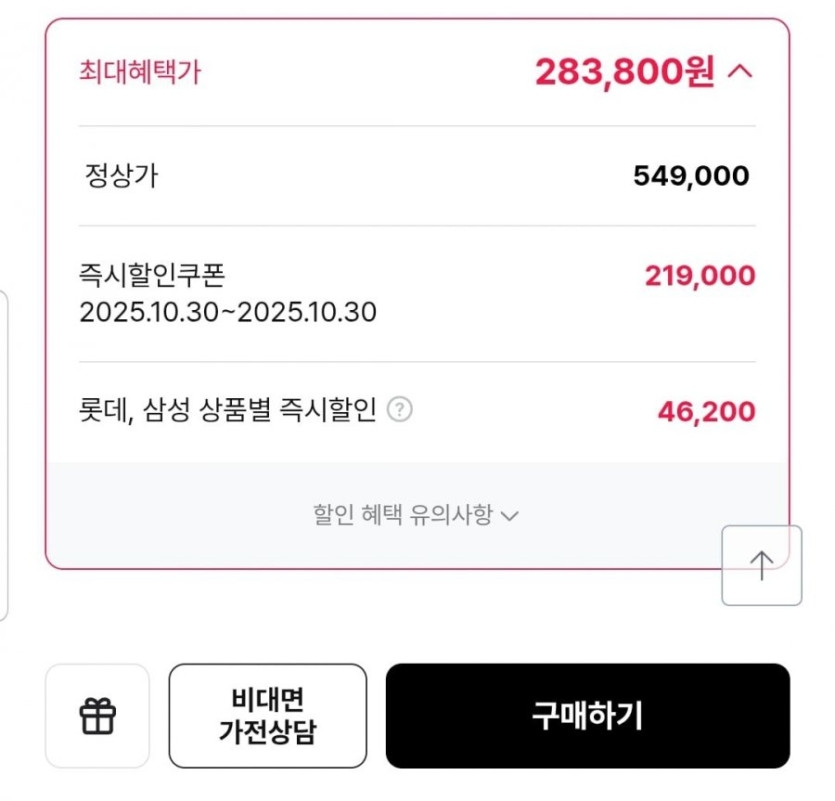Click the gift box icon button

coord(97,716)
